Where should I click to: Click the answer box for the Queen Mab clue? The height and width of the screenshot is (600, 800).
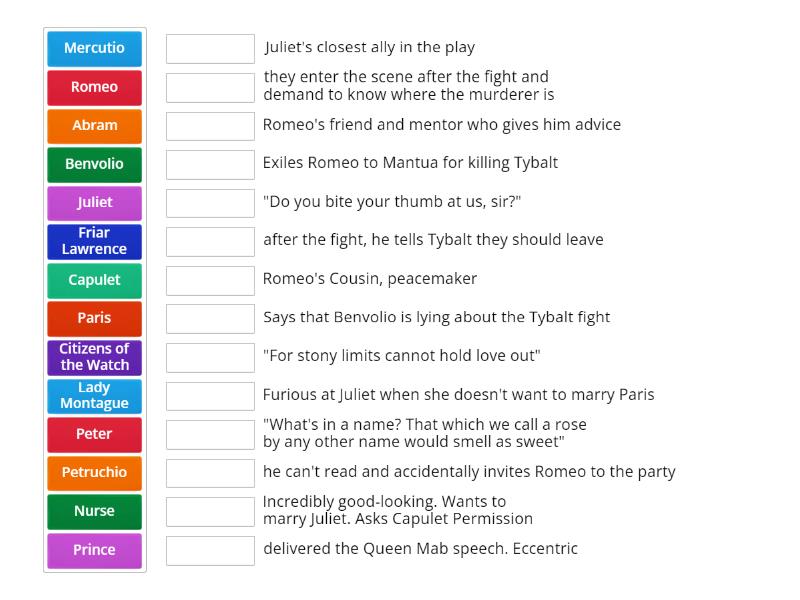(210, 548)
